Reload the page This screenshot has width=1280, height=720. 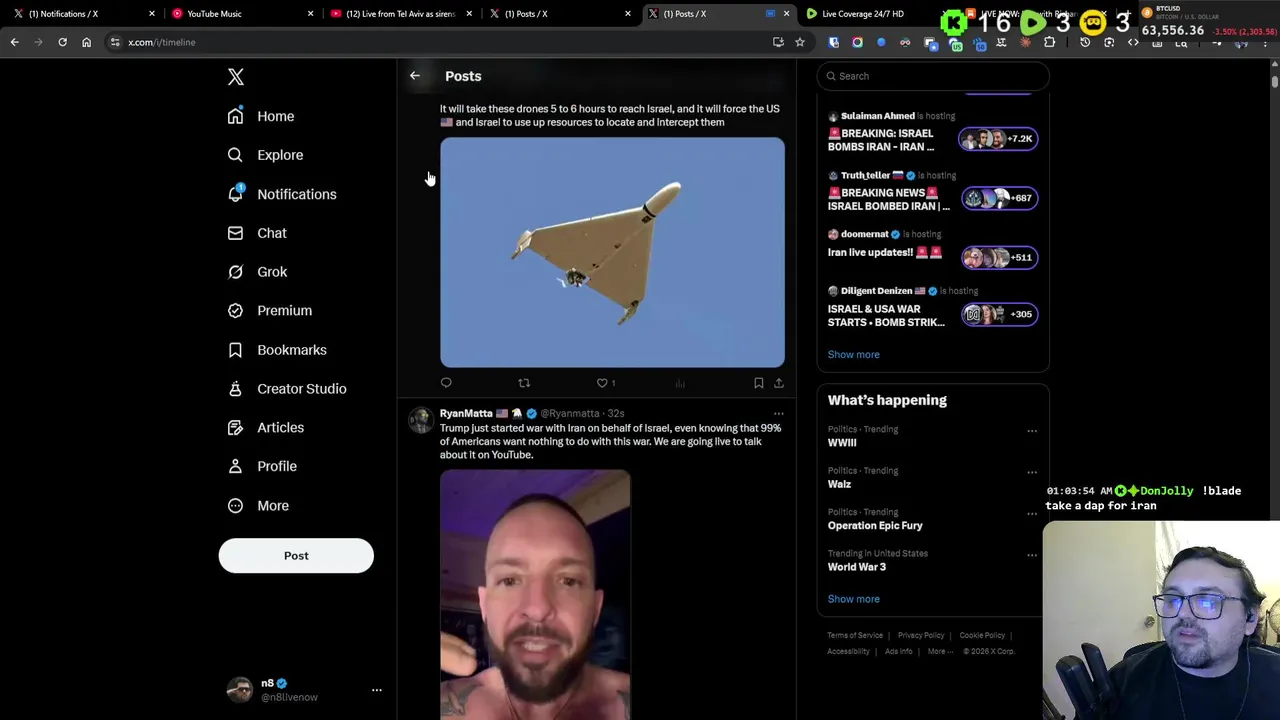pos(62,42)
